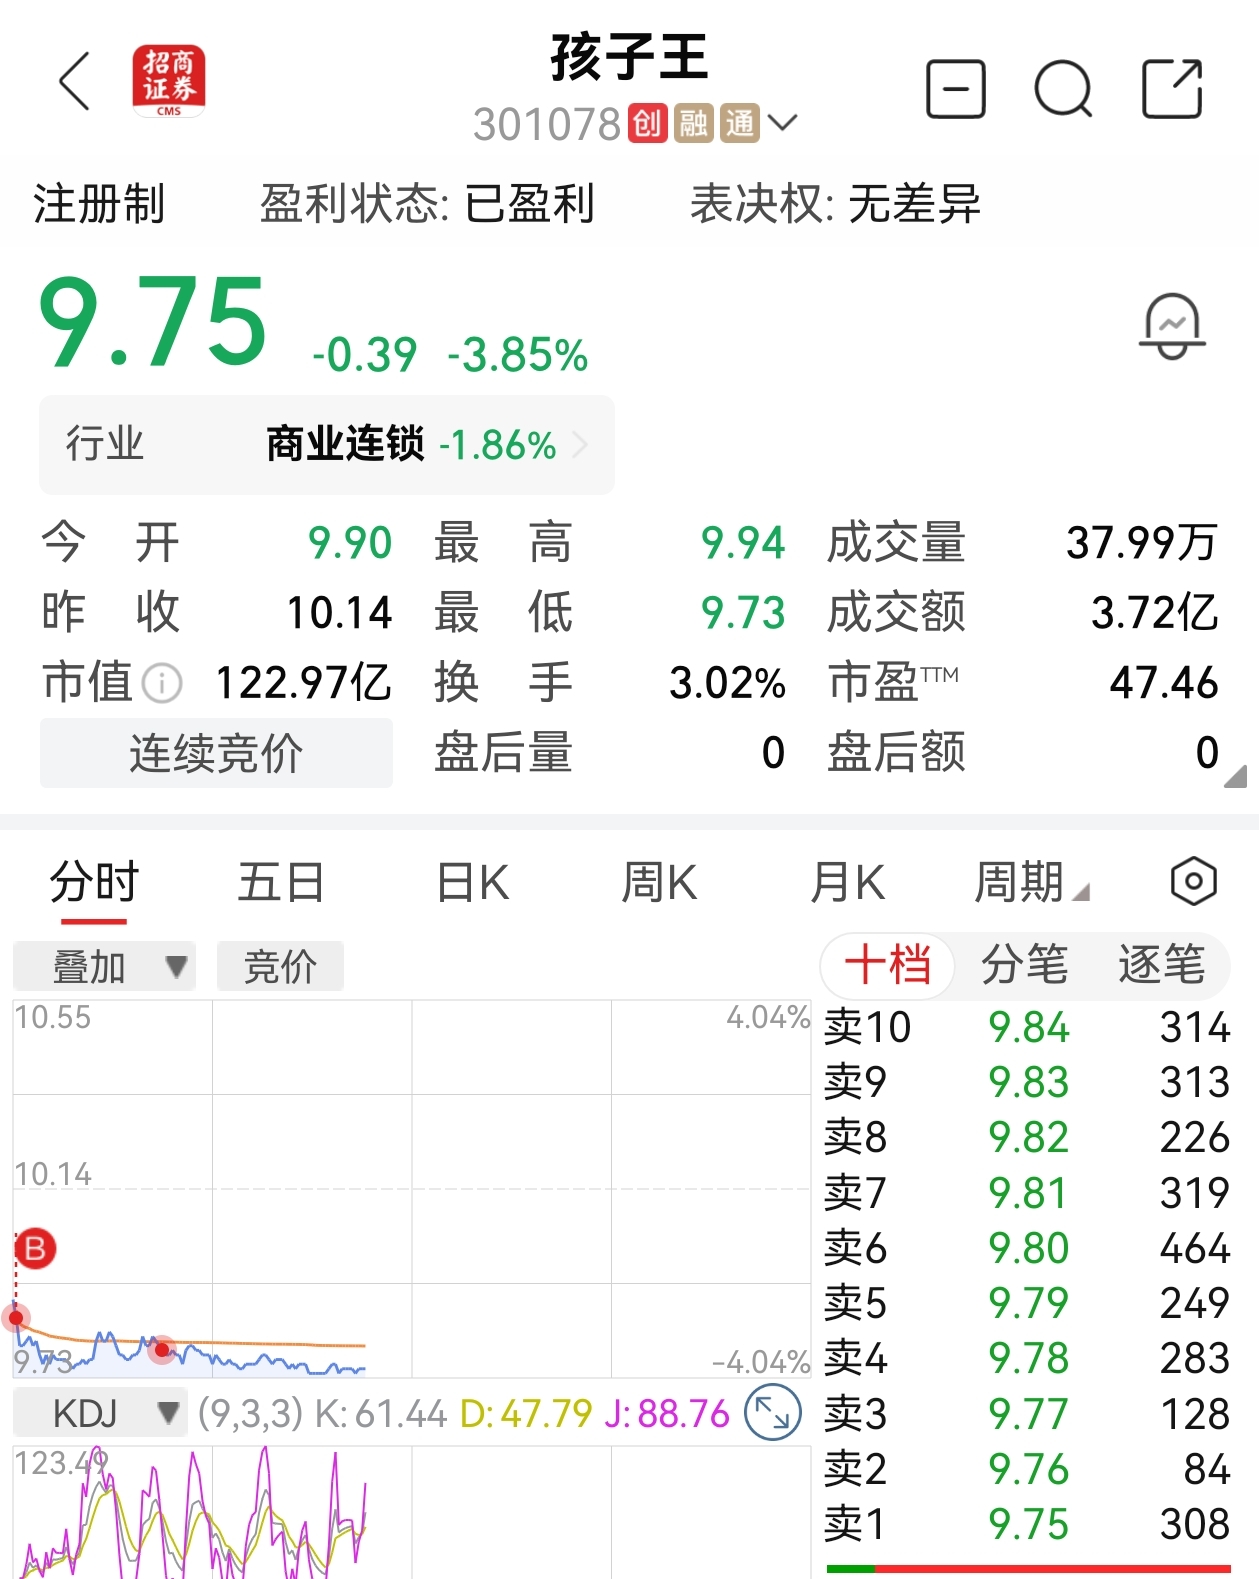This screenshot has width=1259, height=1579.
Task: Switch to the 周K tab
Action: [x=659, y=883]
